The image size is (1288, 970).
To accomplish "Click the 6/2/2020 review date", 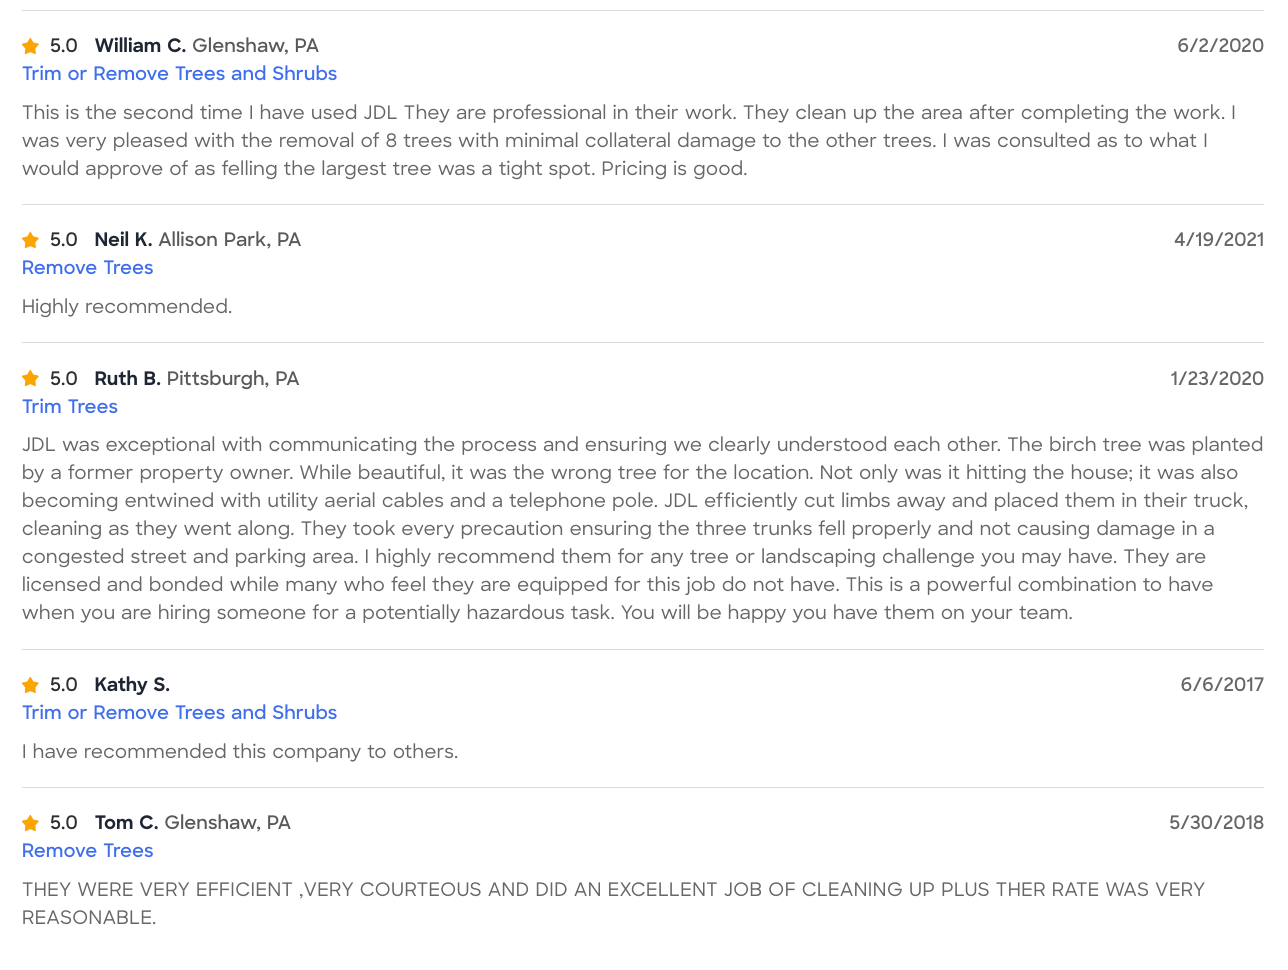I will (1220, 46).
